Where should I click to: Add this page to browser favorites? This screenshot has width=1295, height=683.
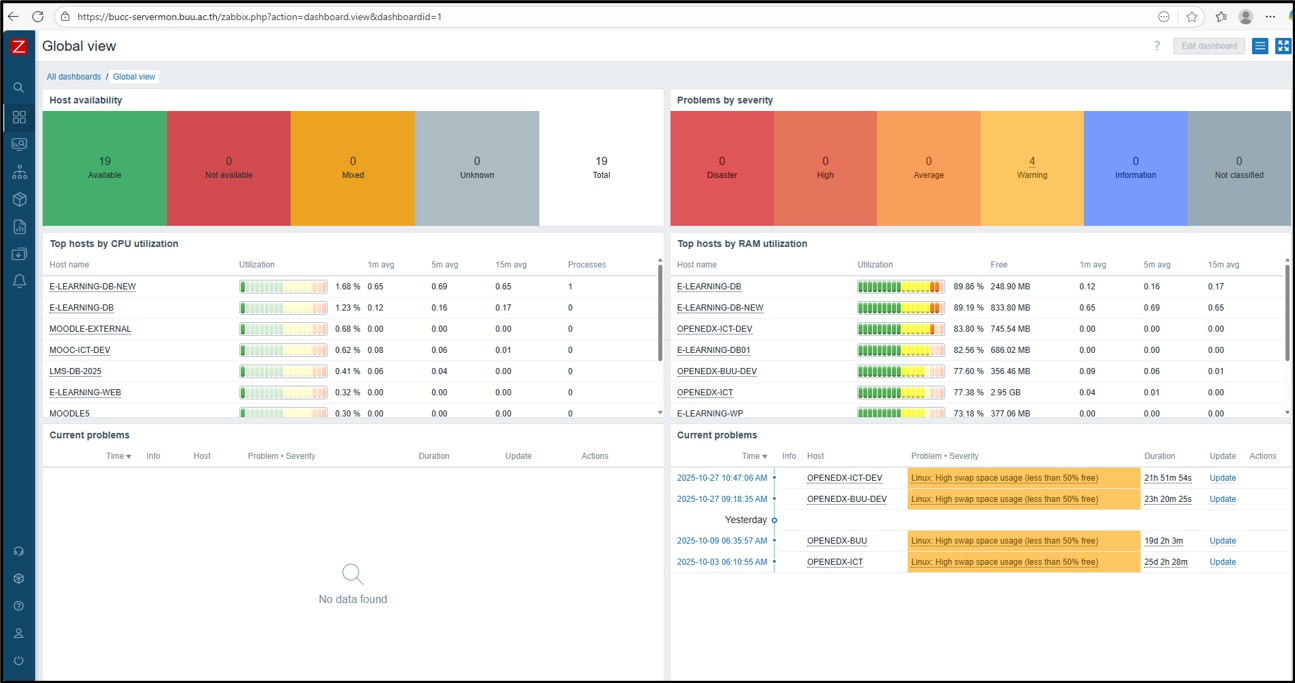point(1192,17)
